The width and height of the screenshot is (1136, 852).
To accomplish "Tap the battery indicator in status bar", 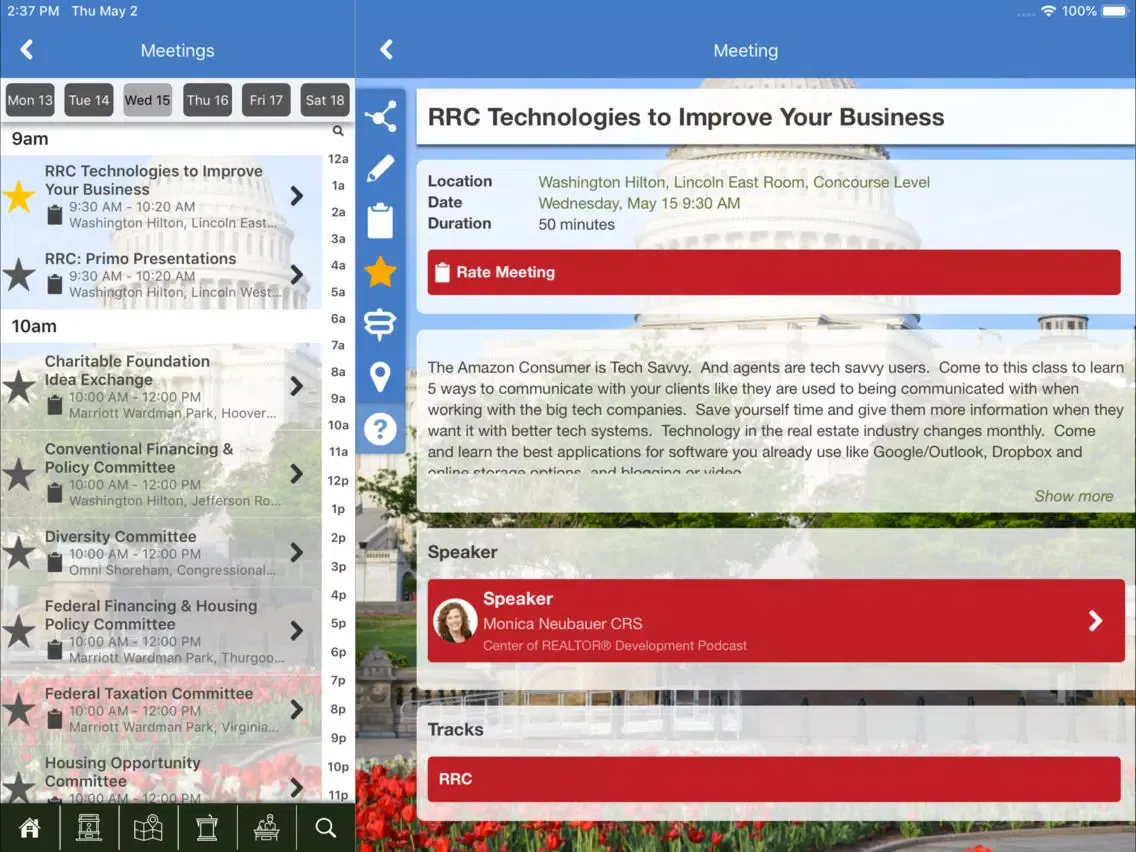I will coord(1114,11).
